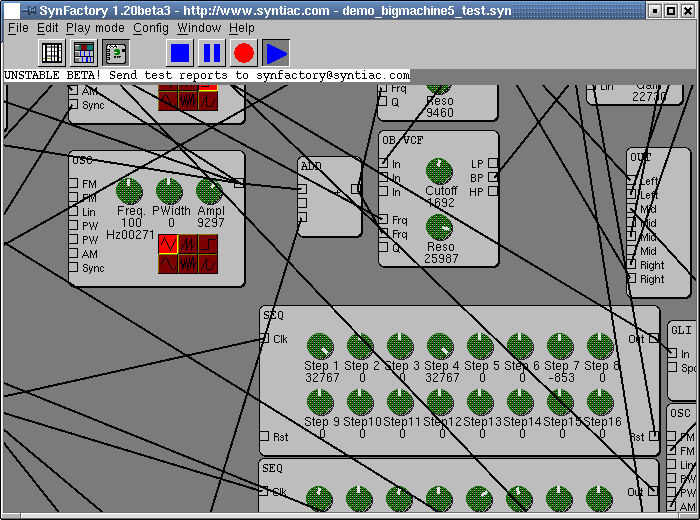Click the upper SEQ module title

273,316
